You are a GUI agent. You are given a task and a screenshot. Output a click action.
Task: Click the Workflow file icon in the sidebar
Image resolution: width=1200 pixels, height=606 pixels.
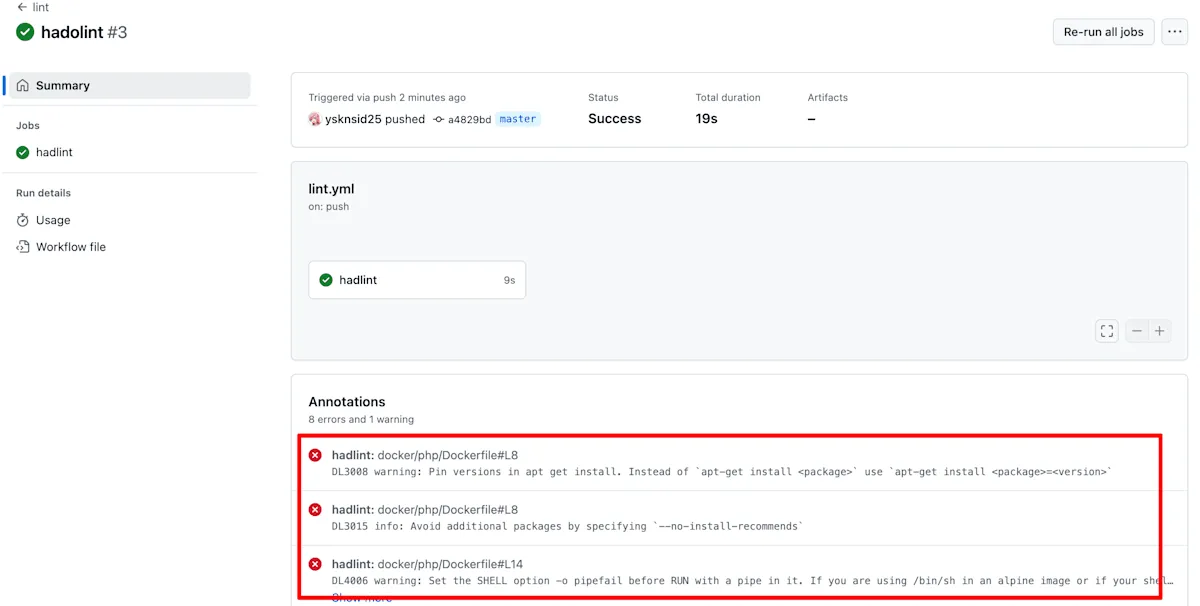point(23,247)
